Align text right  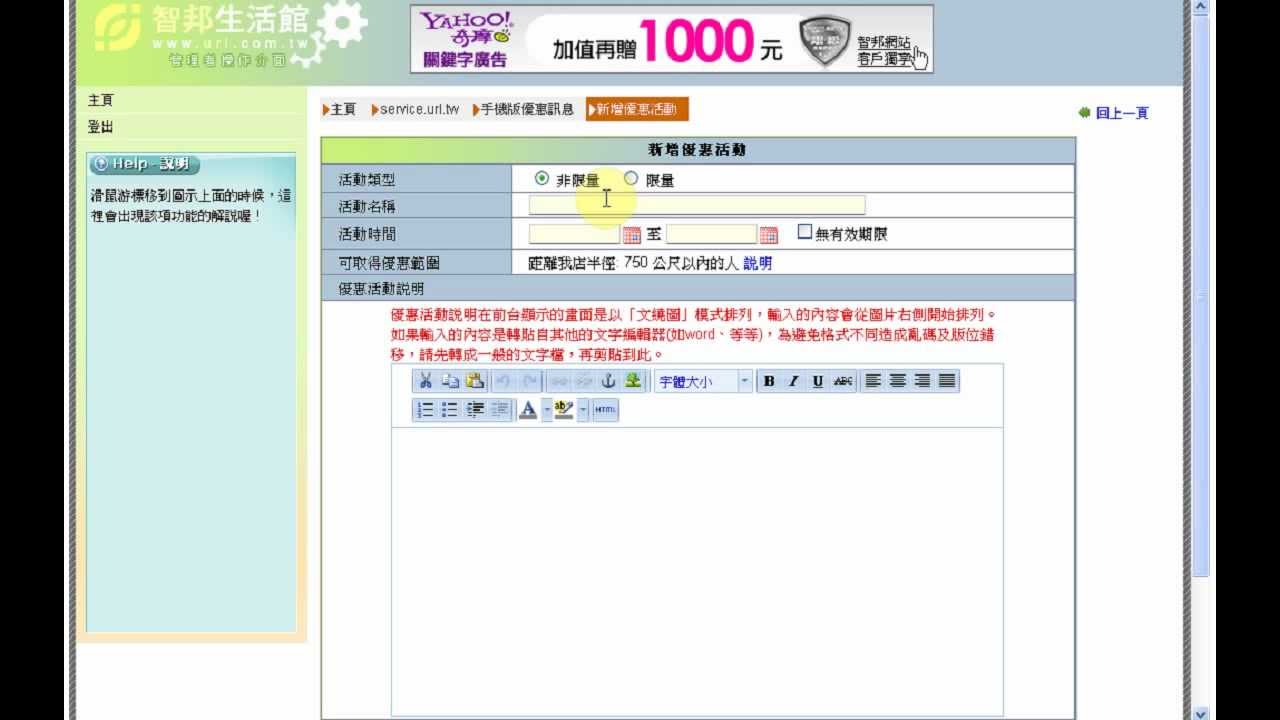click(x=922, y=381)
